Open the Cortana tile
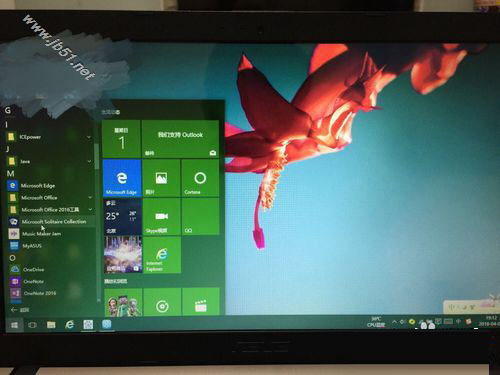Screen dimensions: 500x375 click(200, 178)
